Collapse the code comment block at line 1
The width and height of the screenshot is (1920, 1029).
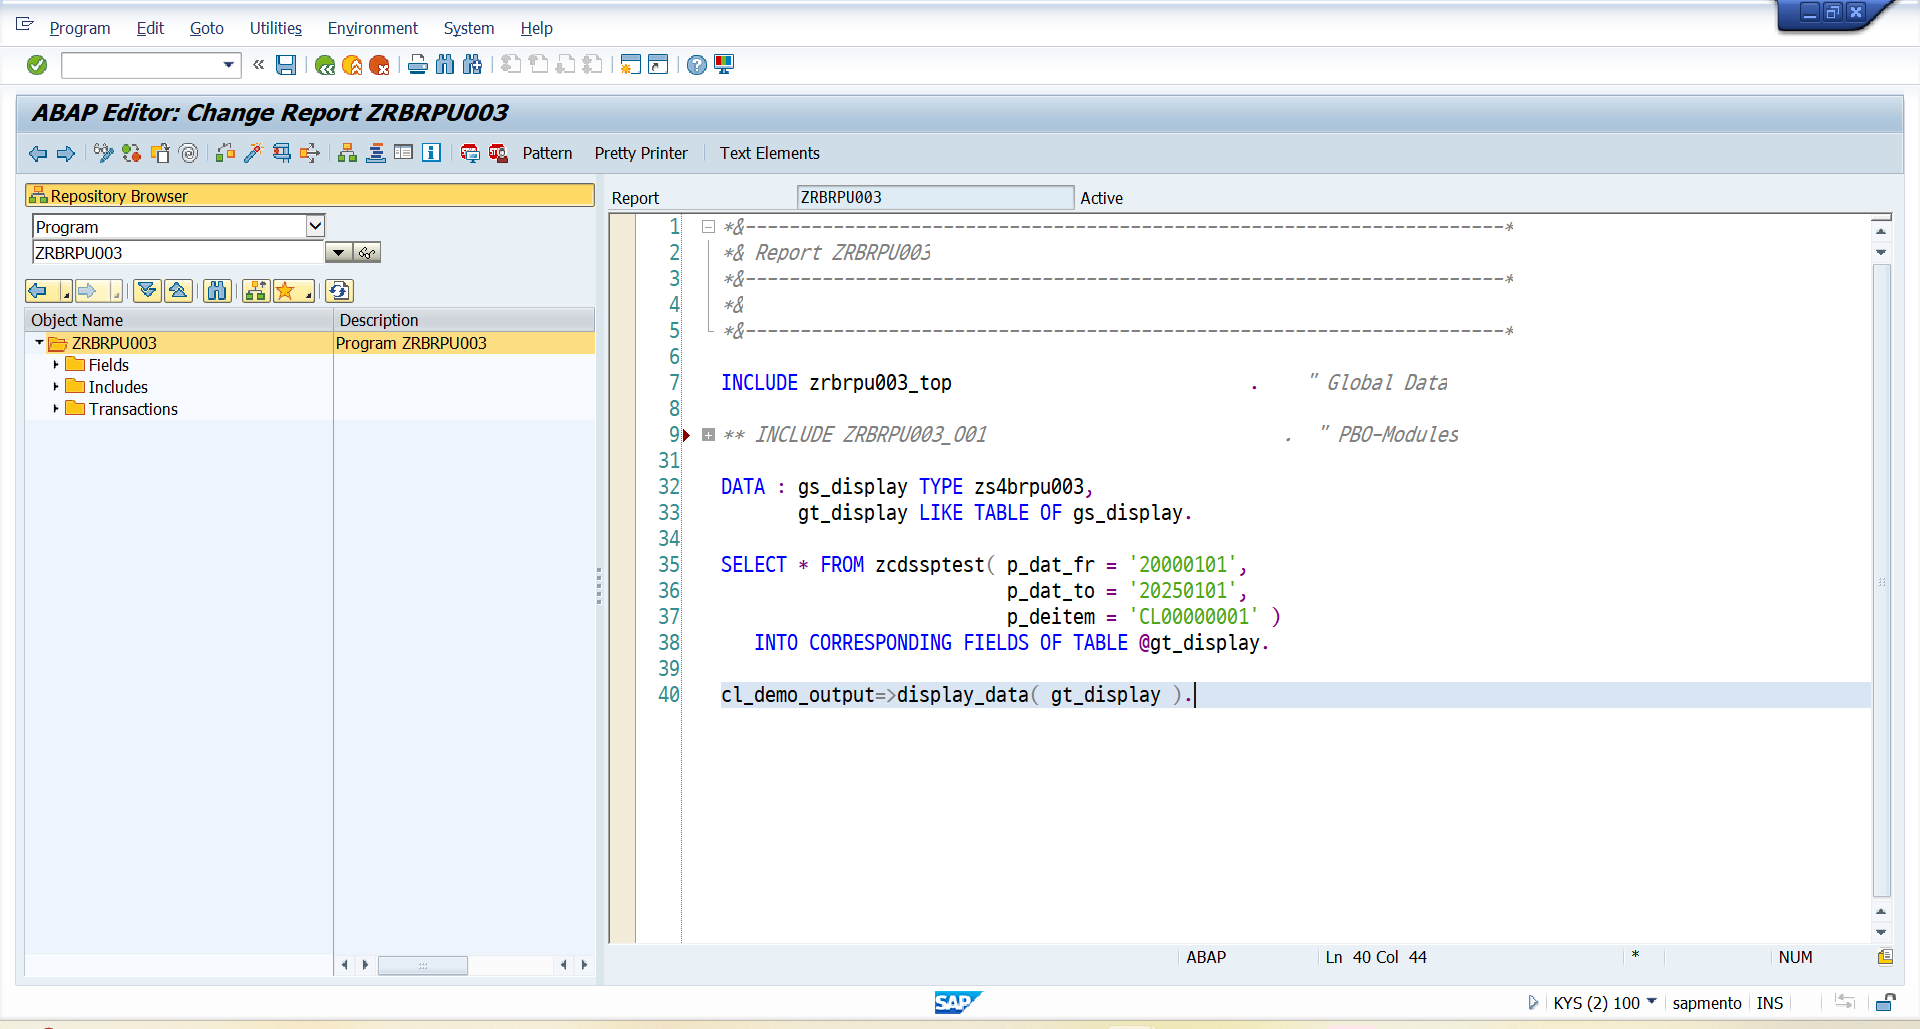(708, 227)
